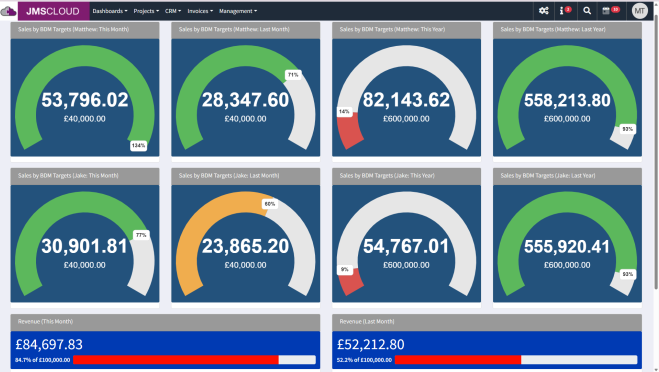Click the 54,767.01 sales value
Image resolution: width=659 pixels, height=372 pixels.
(406, 246)
